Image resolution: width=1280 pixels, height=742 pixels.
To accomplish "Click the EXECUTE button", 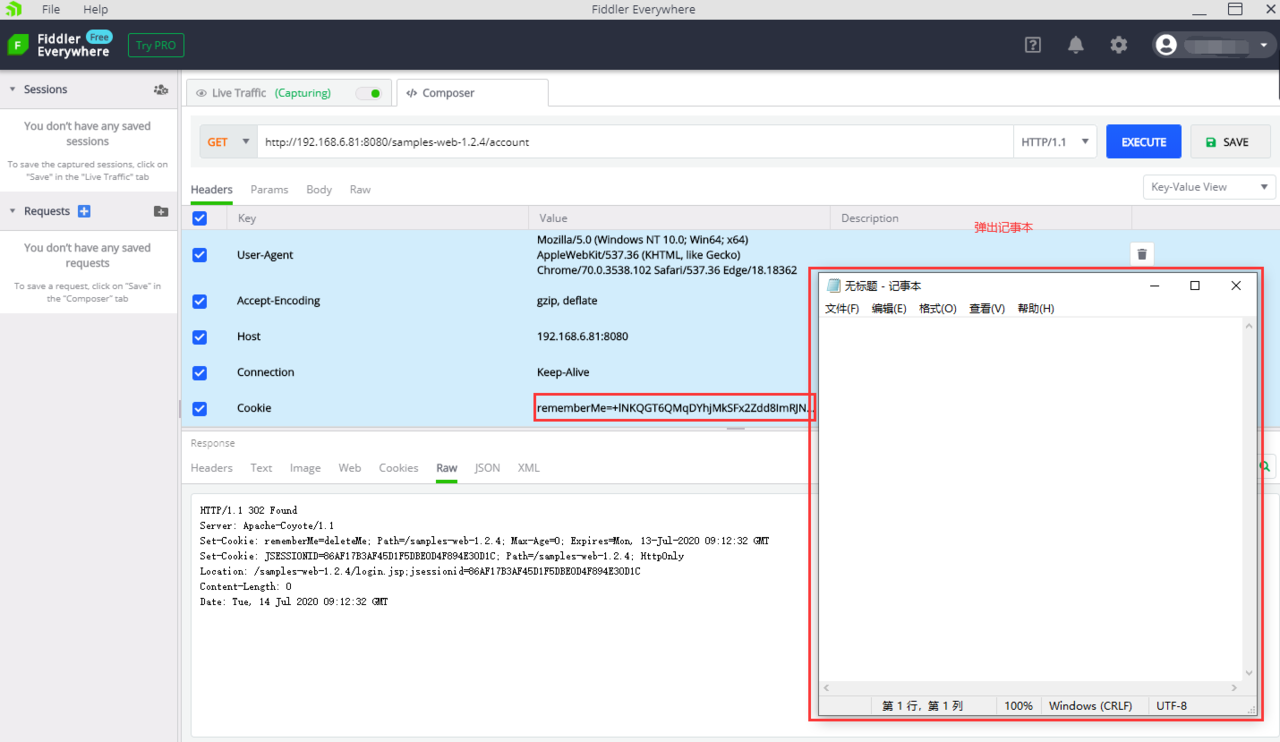I will pyautogui.click(x=1144, y=142).
